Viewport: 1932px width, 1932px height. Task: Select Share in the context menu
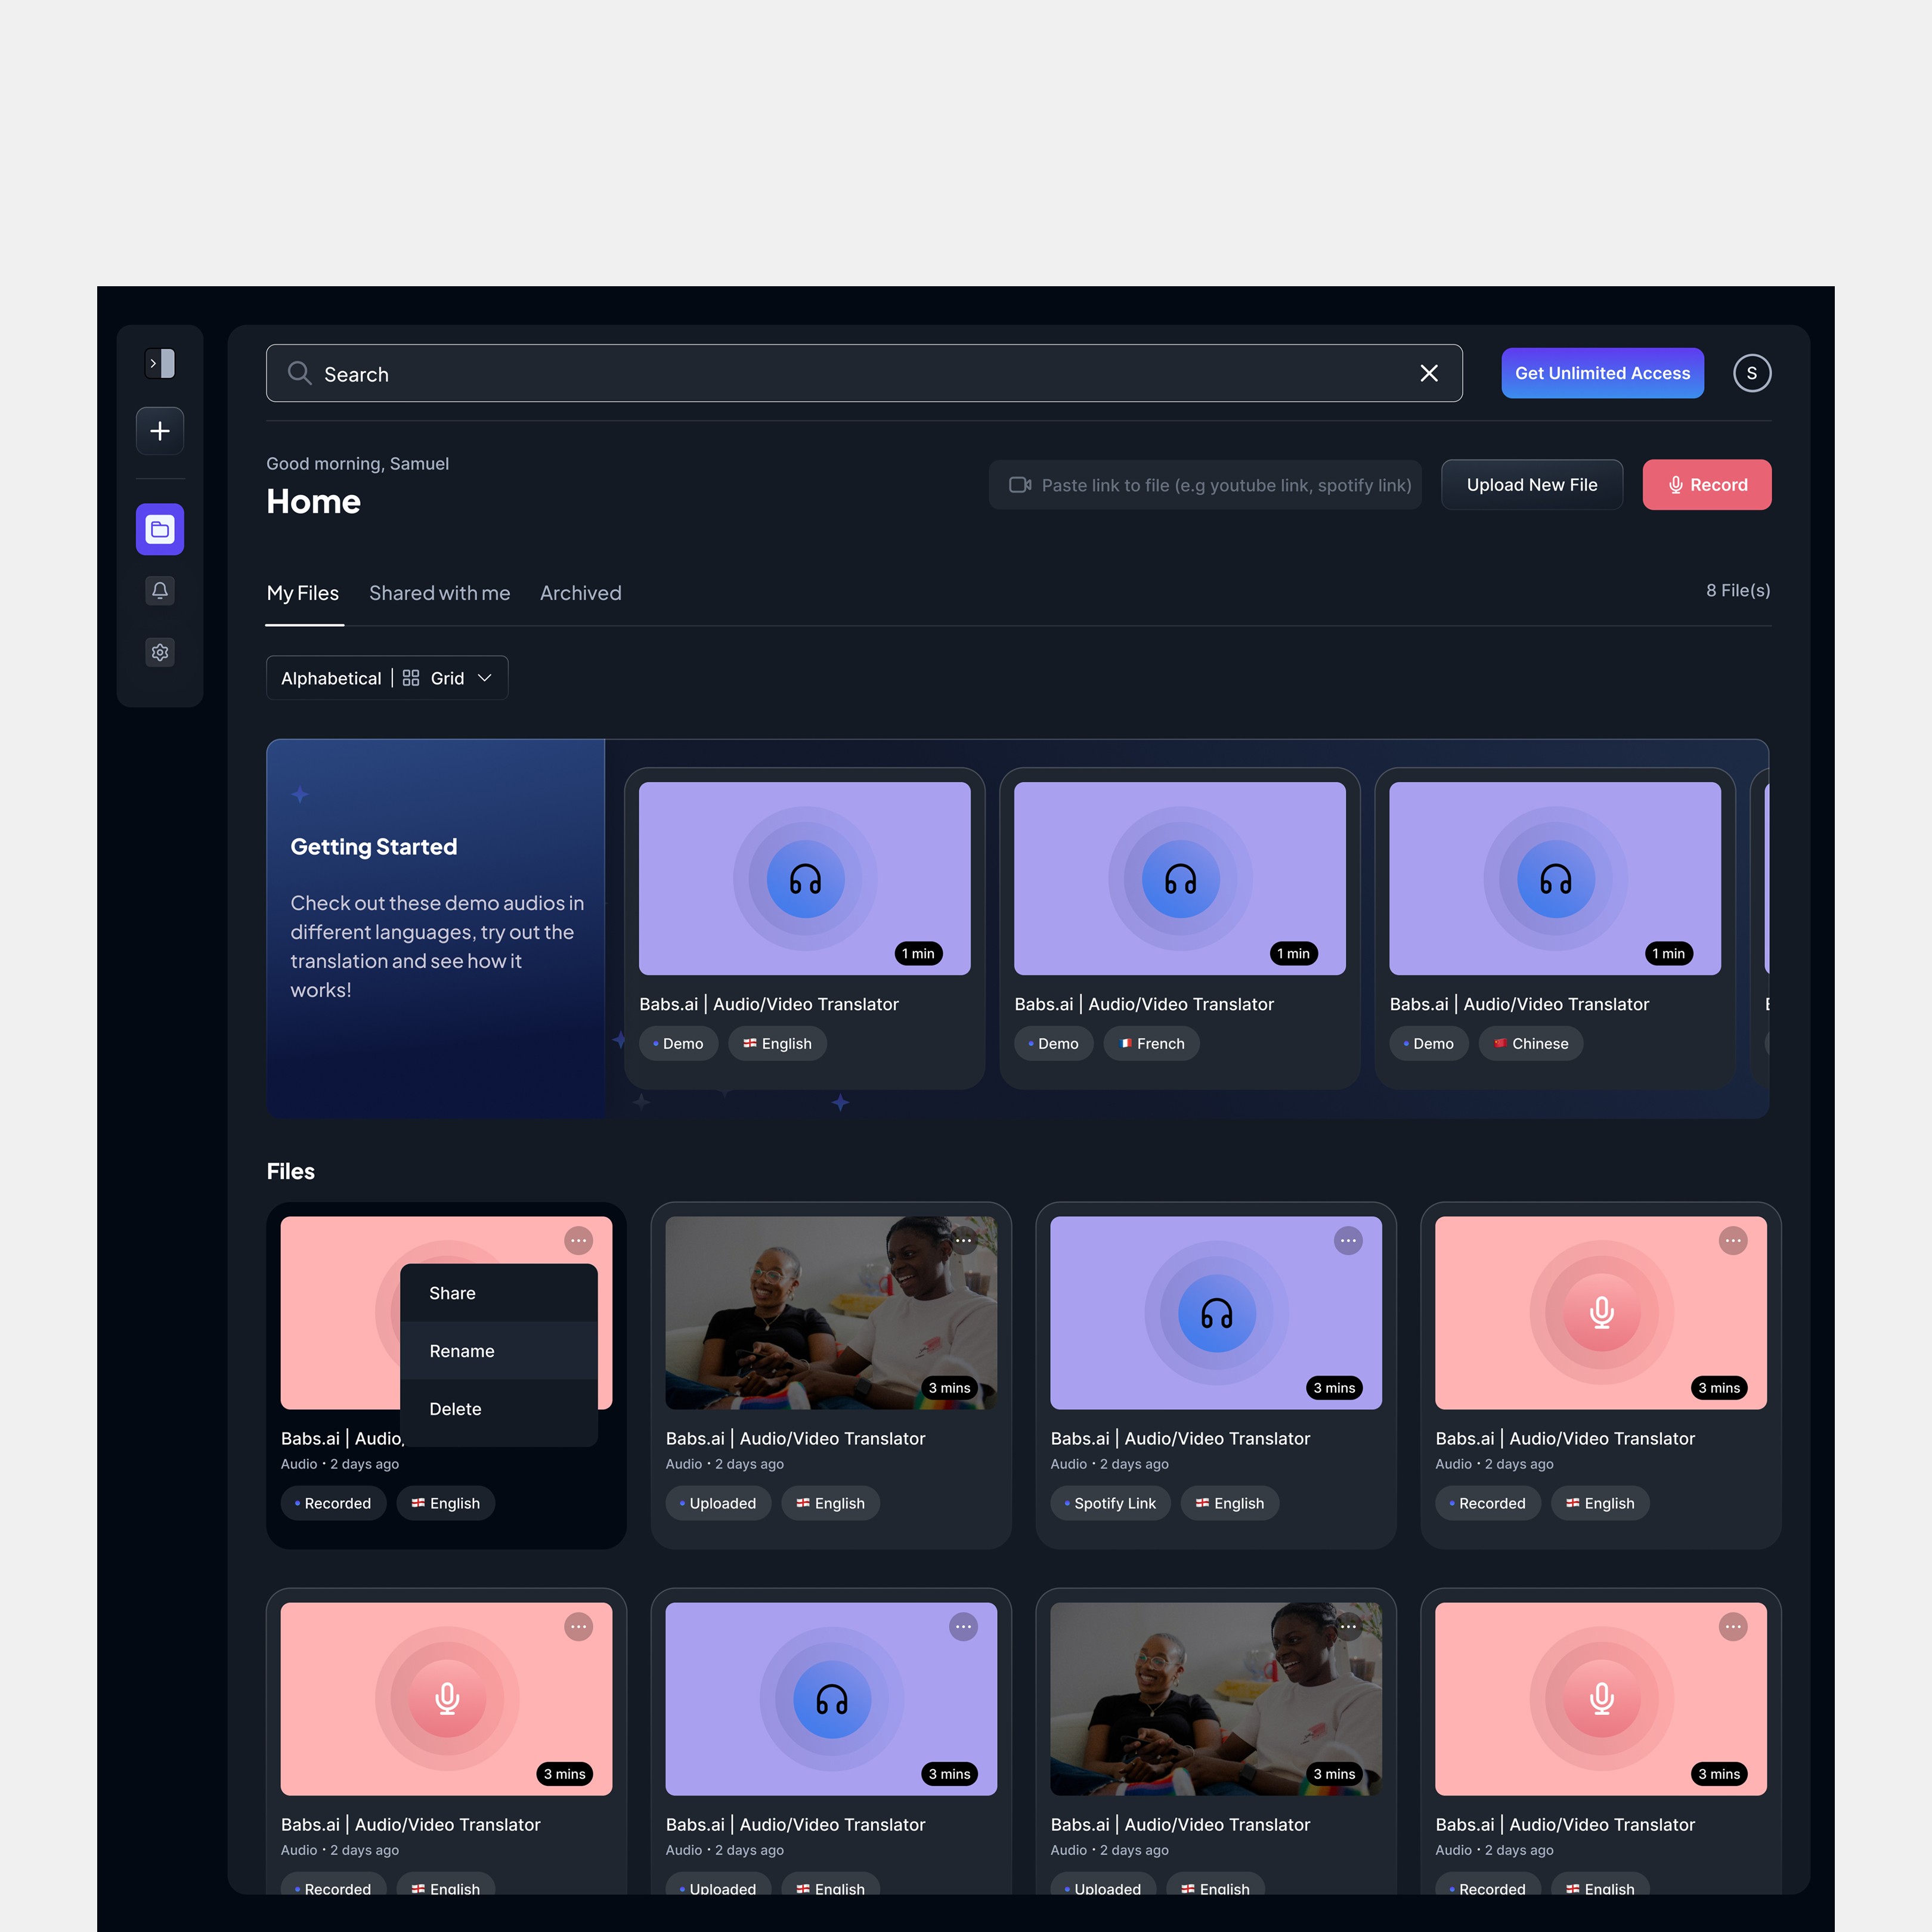click(x=452, y=1293)
